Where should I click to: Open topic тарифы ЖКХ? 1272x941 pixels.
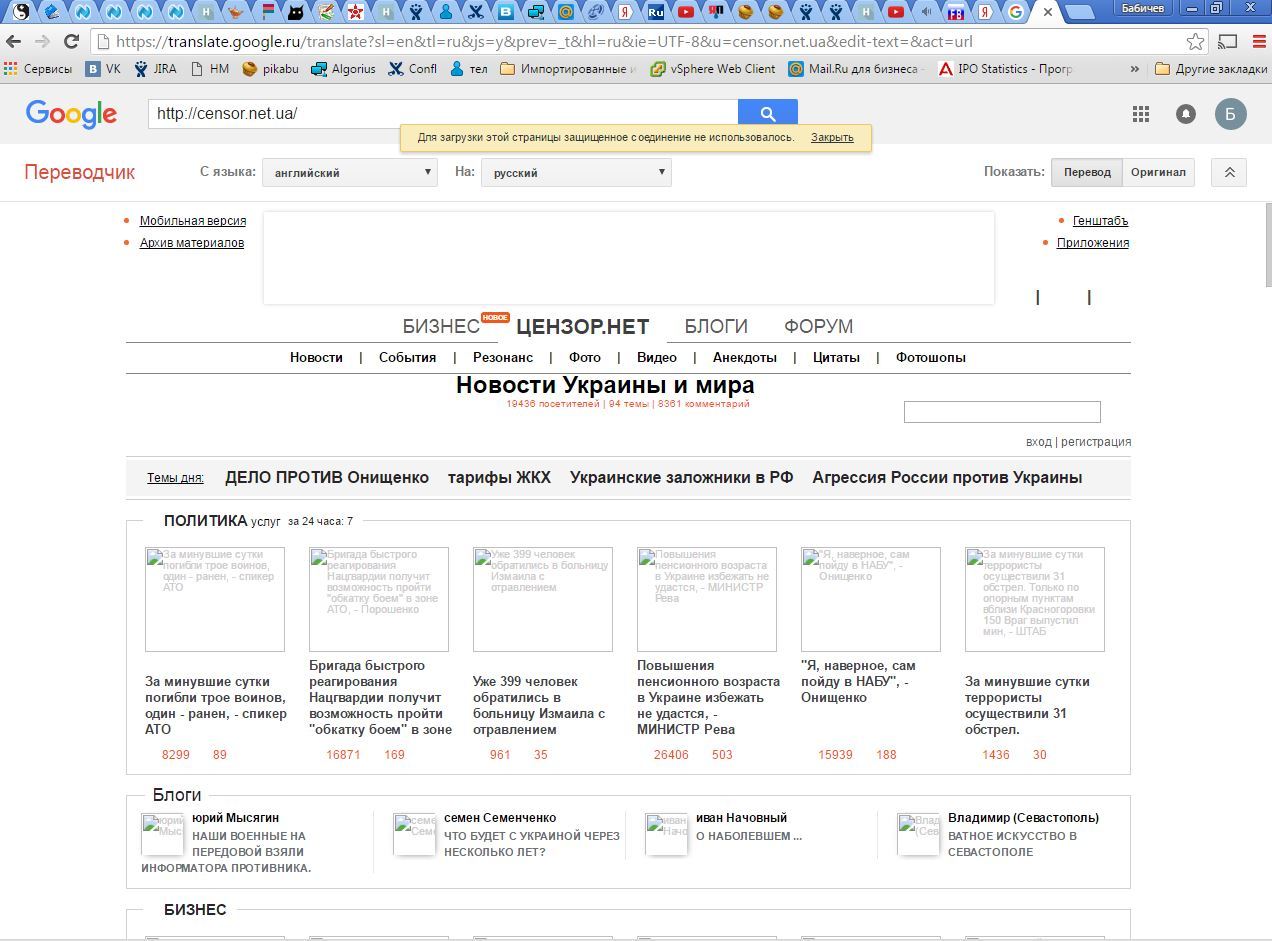(x=499, y=478)
